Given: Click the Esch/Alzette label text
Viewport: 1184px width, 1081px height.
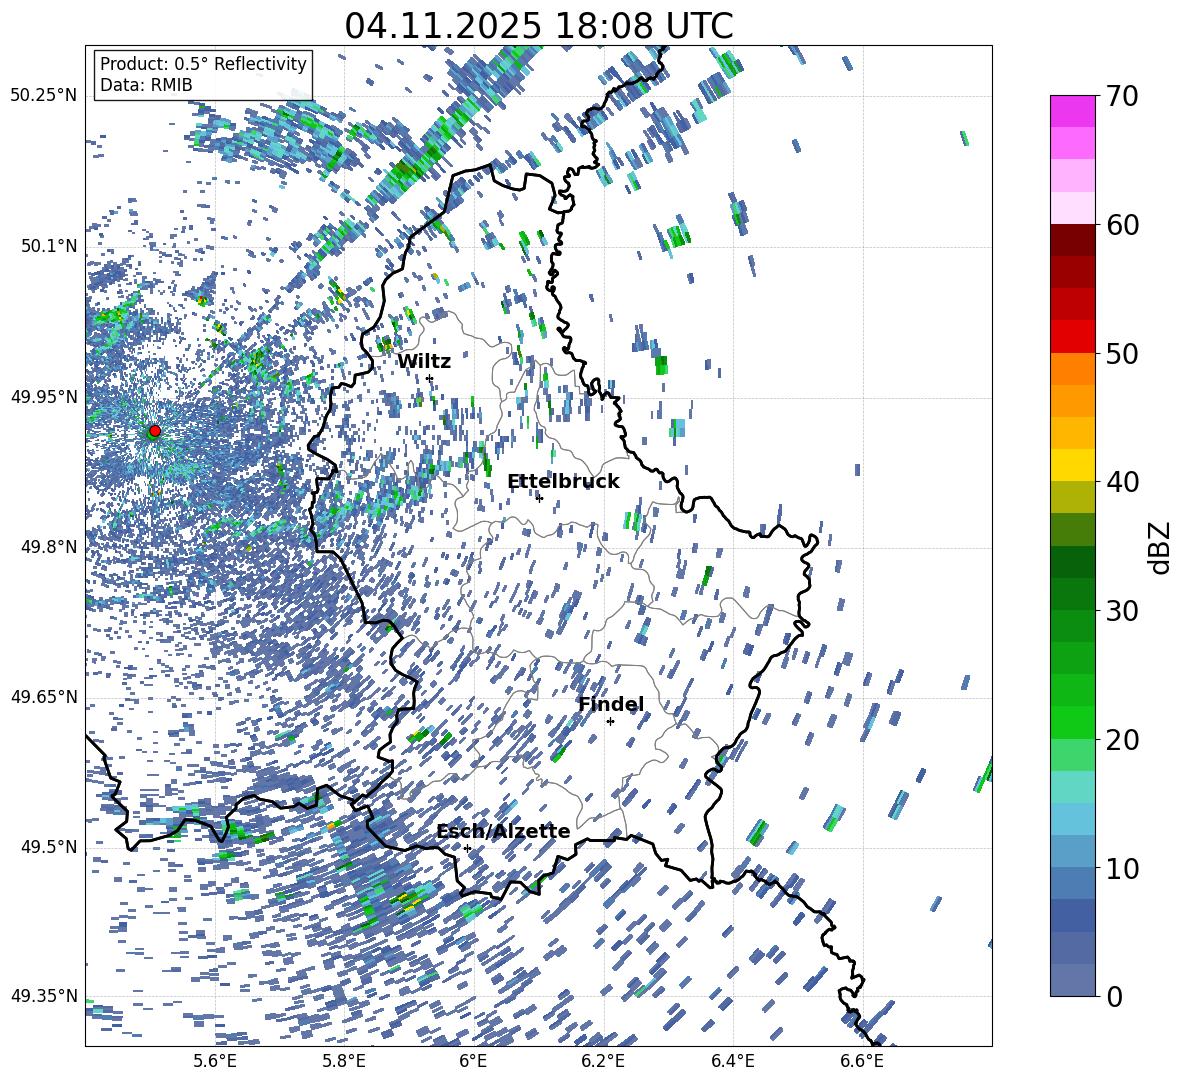Looking at the screenshot, I should 503,831.
